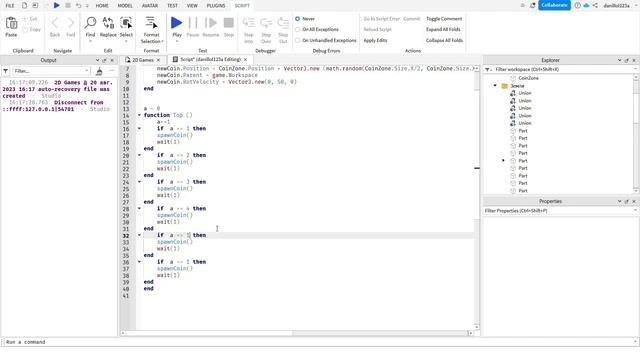Open the Replace tool in Edit group
This screenshot has height=360, width=640.
click(x=108, y=23)
